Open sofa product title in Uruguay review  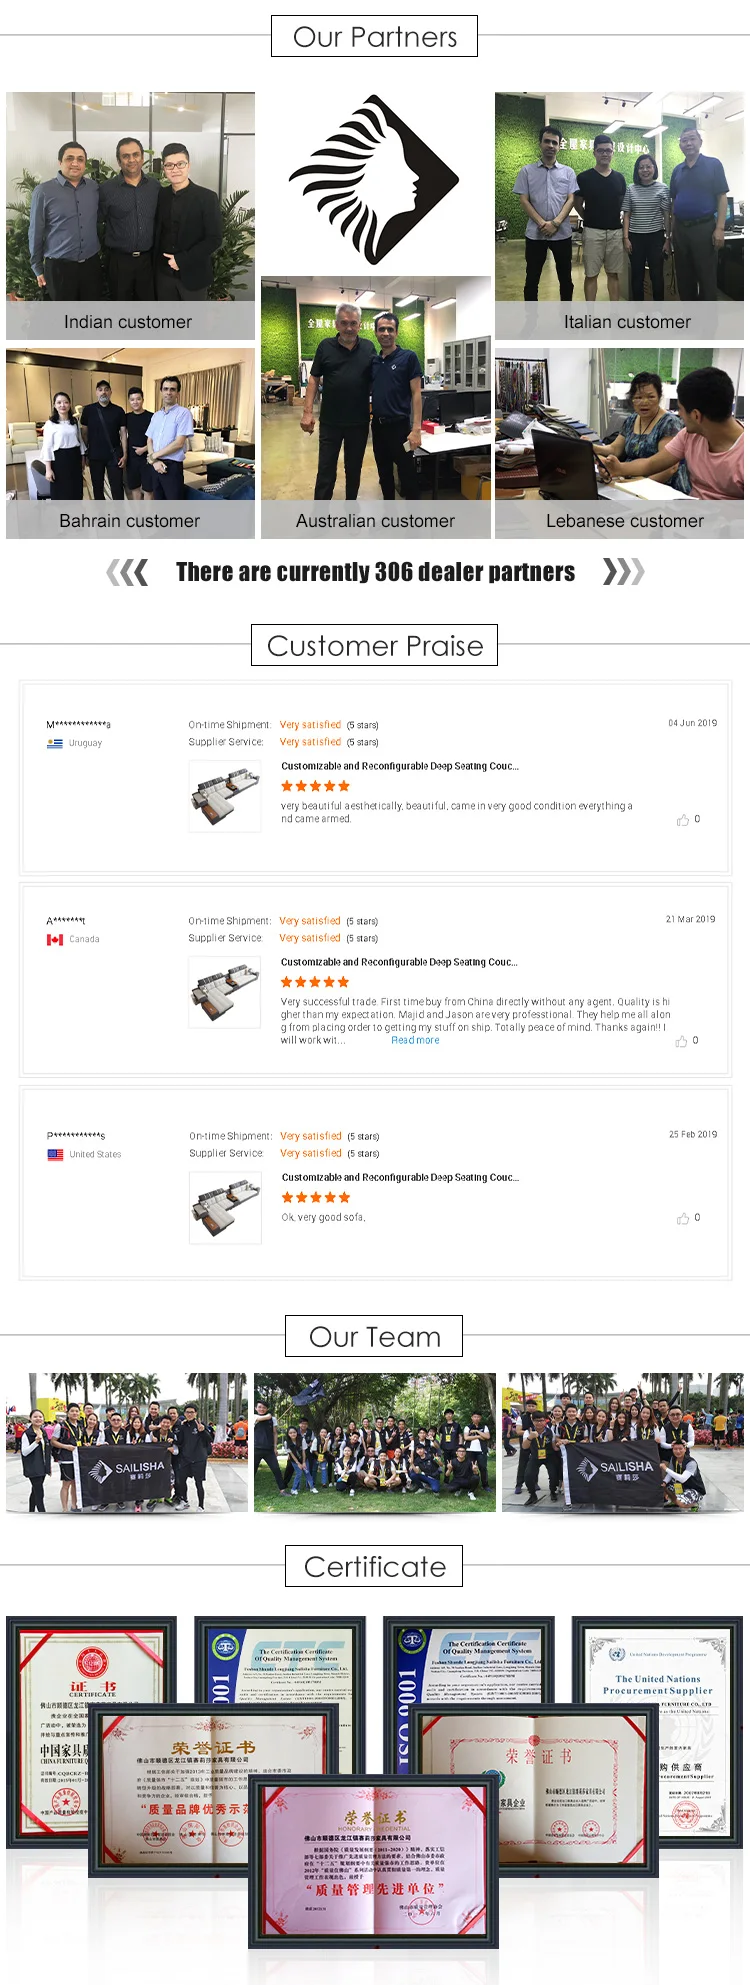[x=399, y=766]
